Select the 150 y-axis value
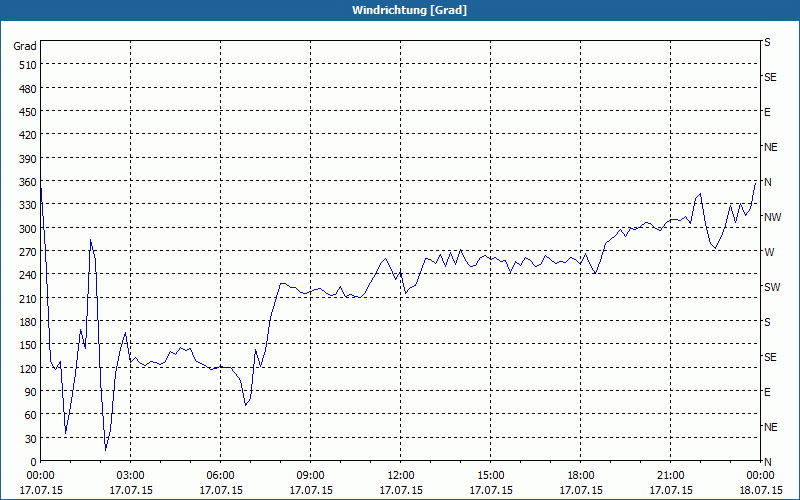 pyautogui.click(x=28, y=345)
